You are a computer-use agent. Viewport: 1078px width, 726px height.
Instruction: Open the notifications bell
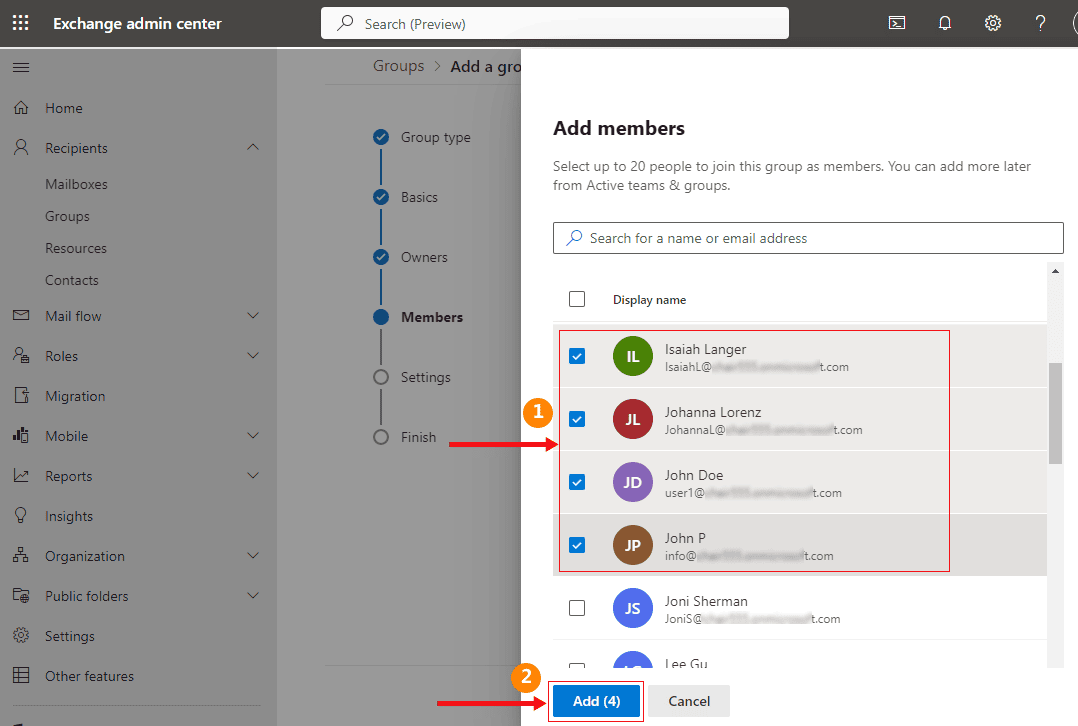(945, 23)
